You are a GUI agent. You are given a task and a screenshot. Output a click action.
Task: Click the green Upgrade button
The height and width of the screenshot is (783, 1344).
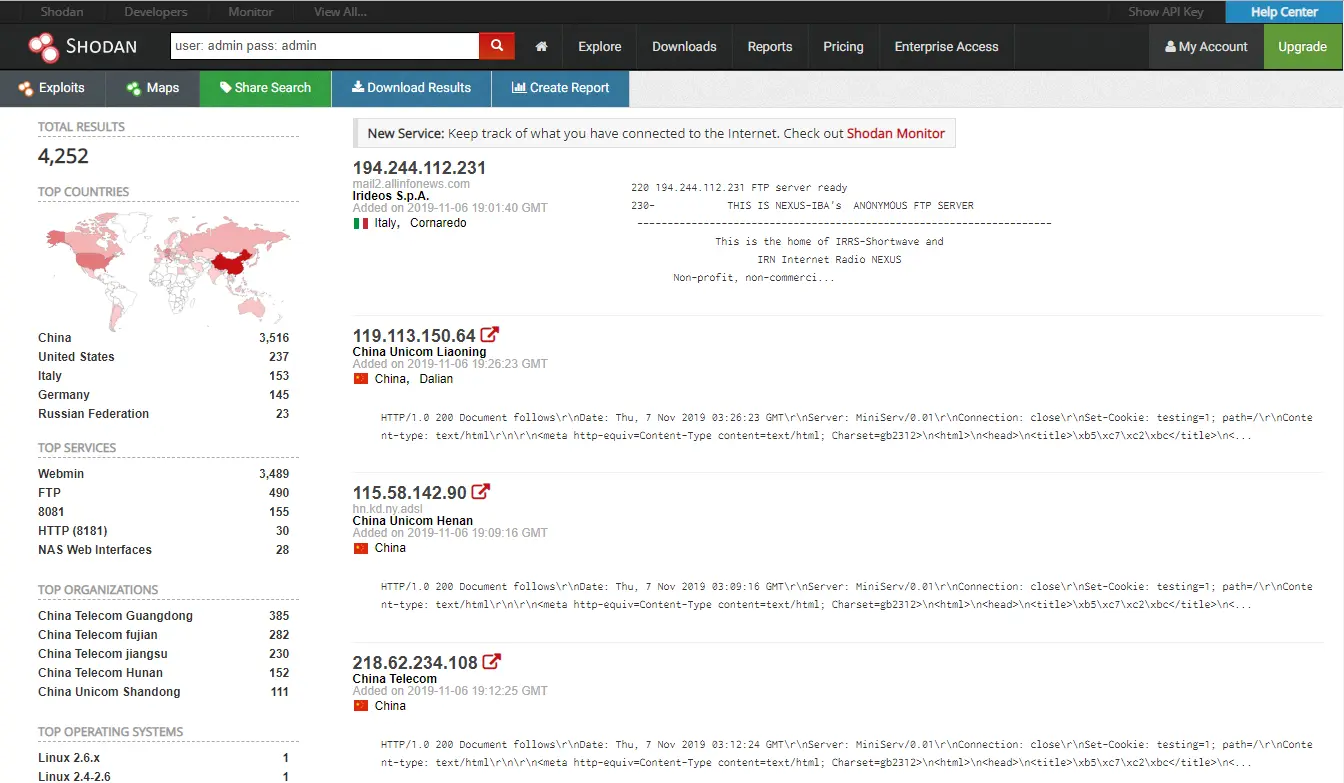pos(1303,47)
